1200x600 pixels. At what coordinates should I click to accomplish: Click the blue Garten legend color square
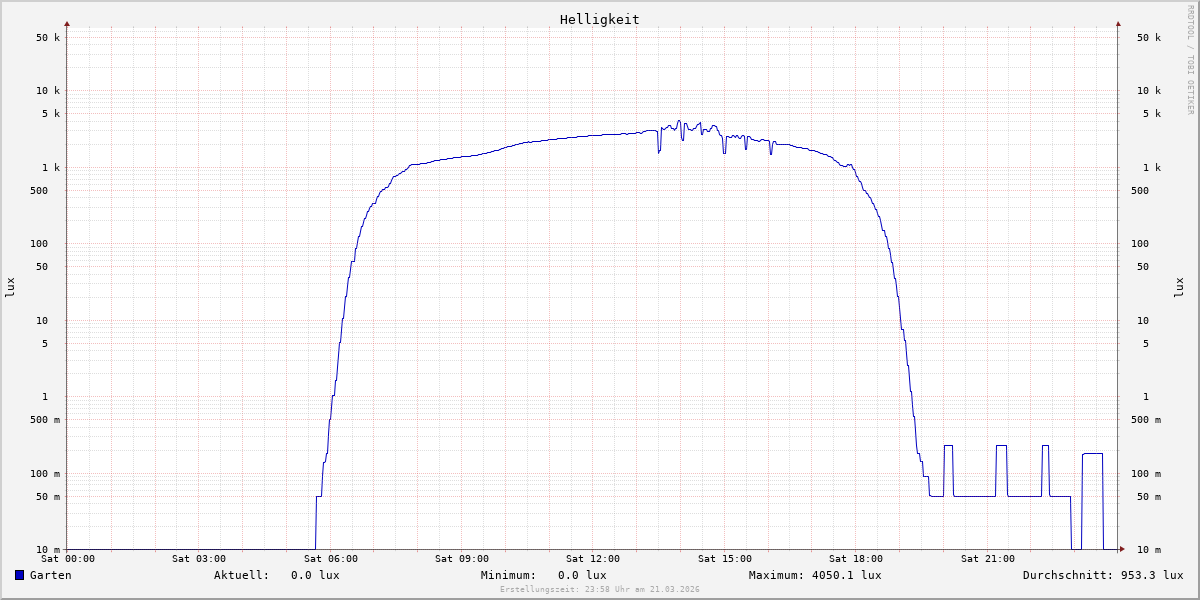click(19, 575)
